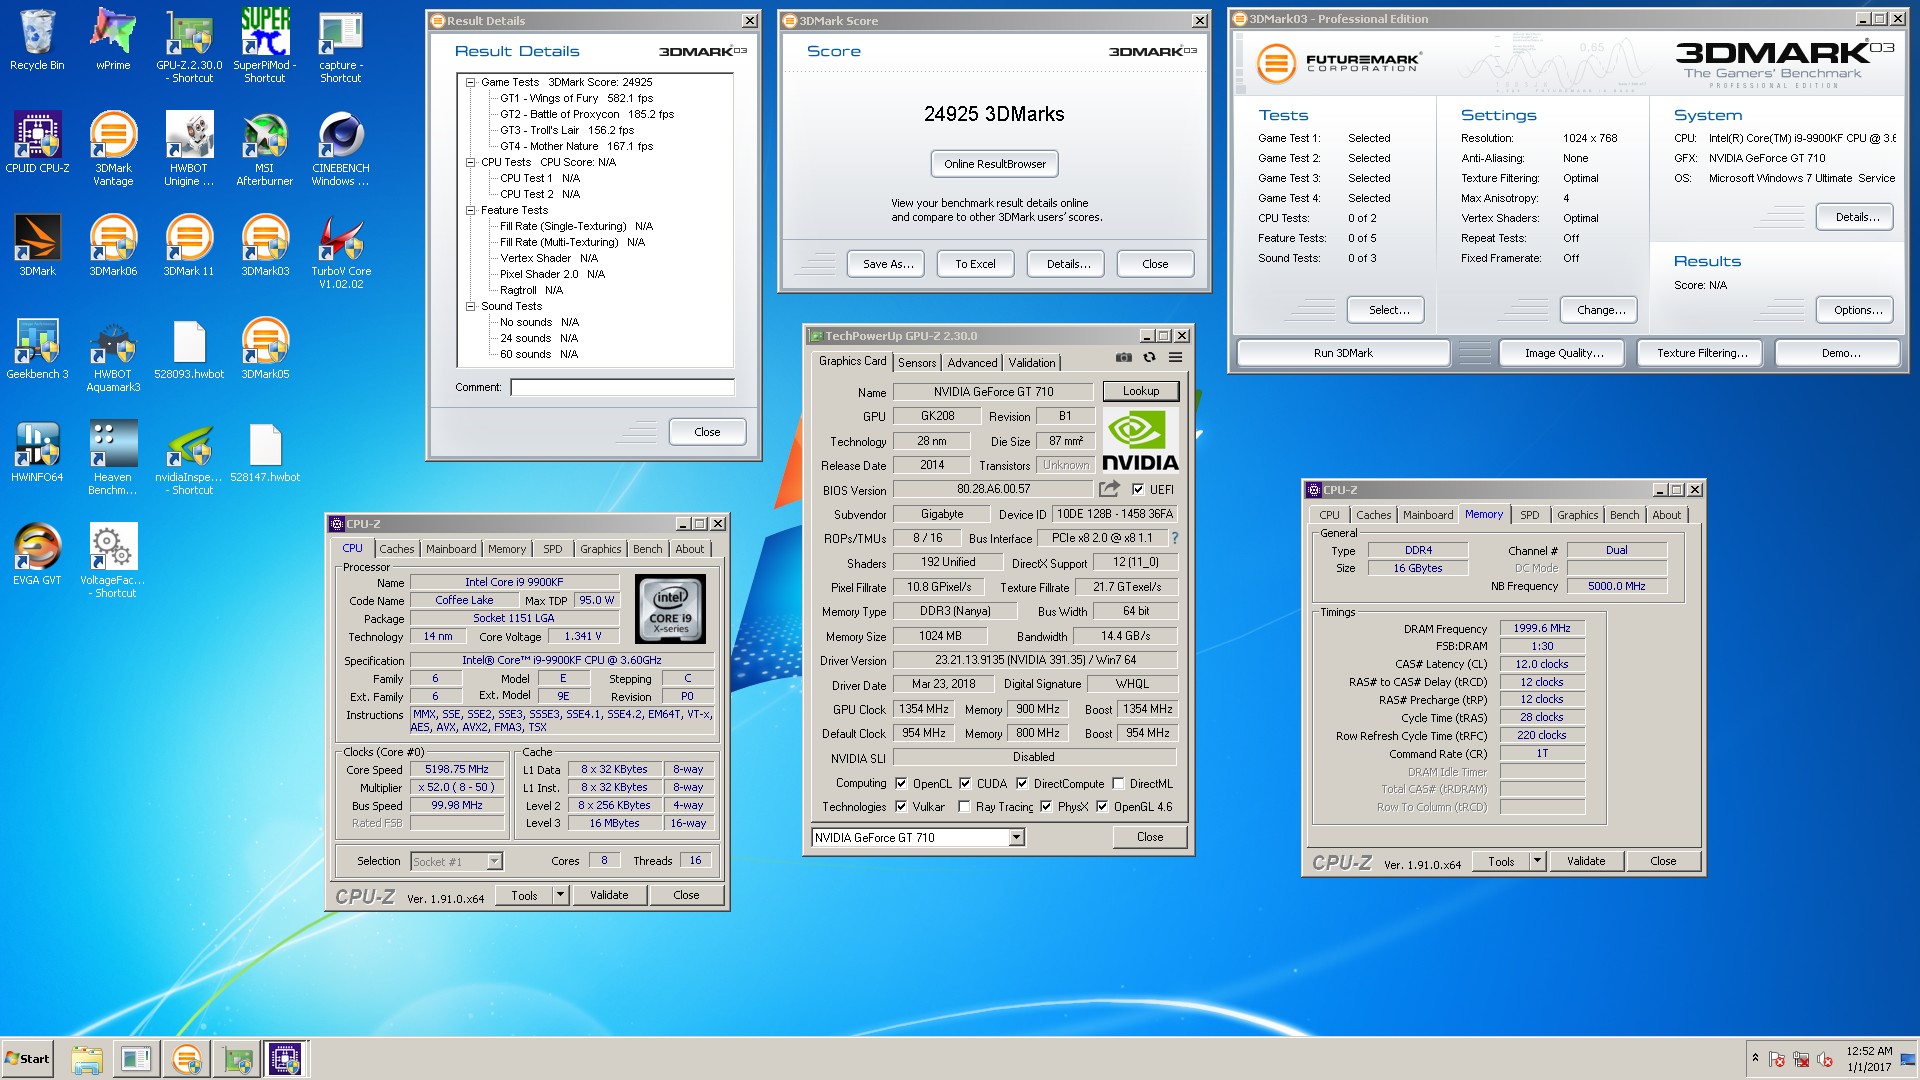Image resolution: width=1920 pixels, height=1080 pixels.
Task: Open 3DMark06 desktop icon
Action: (113, 245)
